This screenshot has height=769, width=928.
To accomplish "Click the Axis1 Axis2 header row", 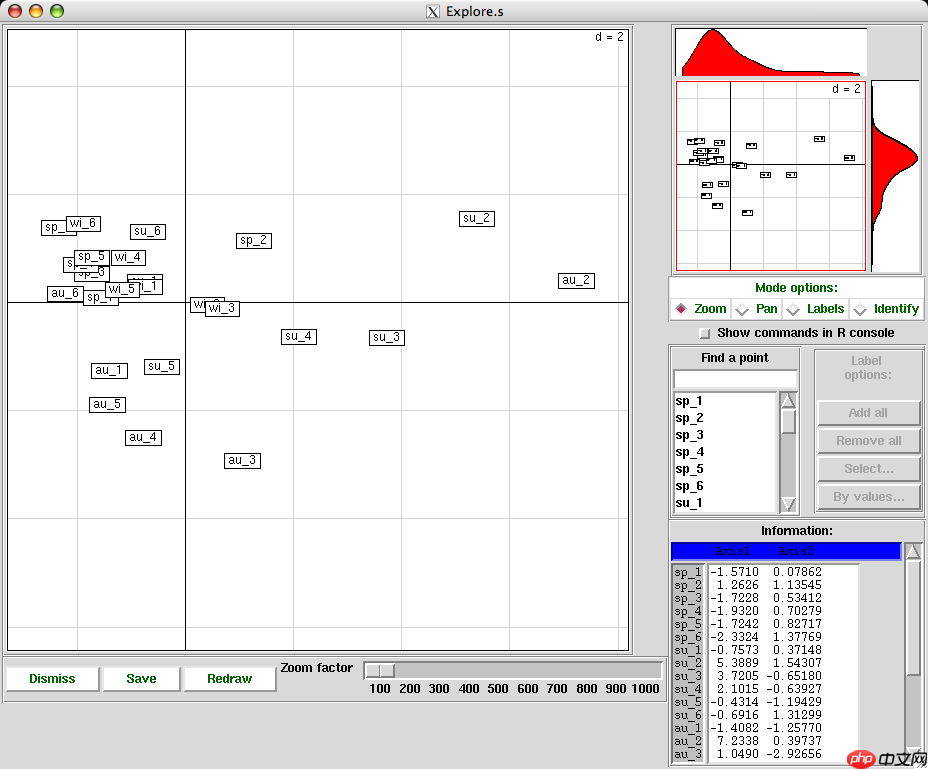I will 786,551.
